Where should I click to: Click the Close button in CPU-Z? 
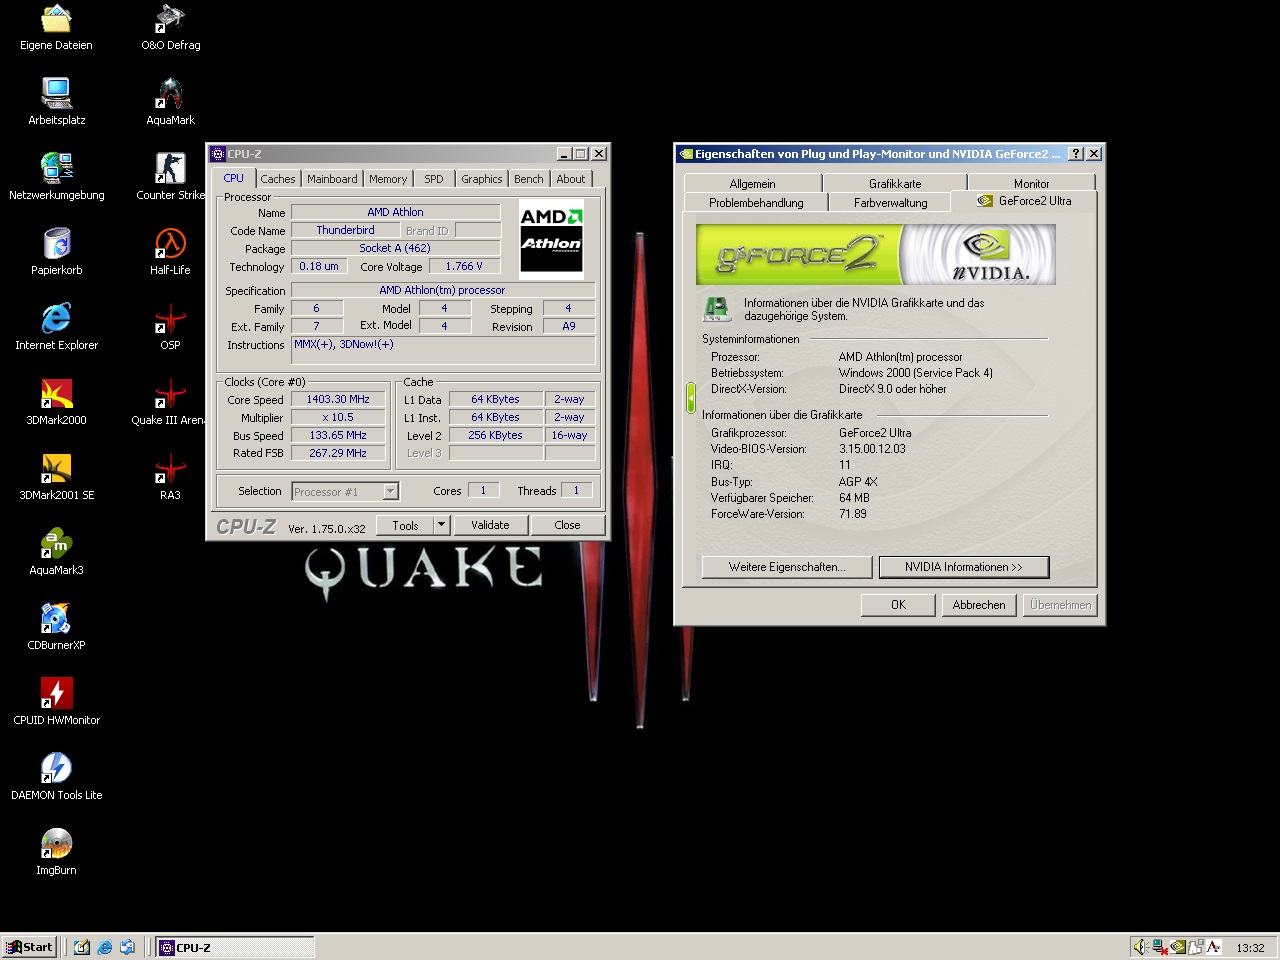point(567,525)
